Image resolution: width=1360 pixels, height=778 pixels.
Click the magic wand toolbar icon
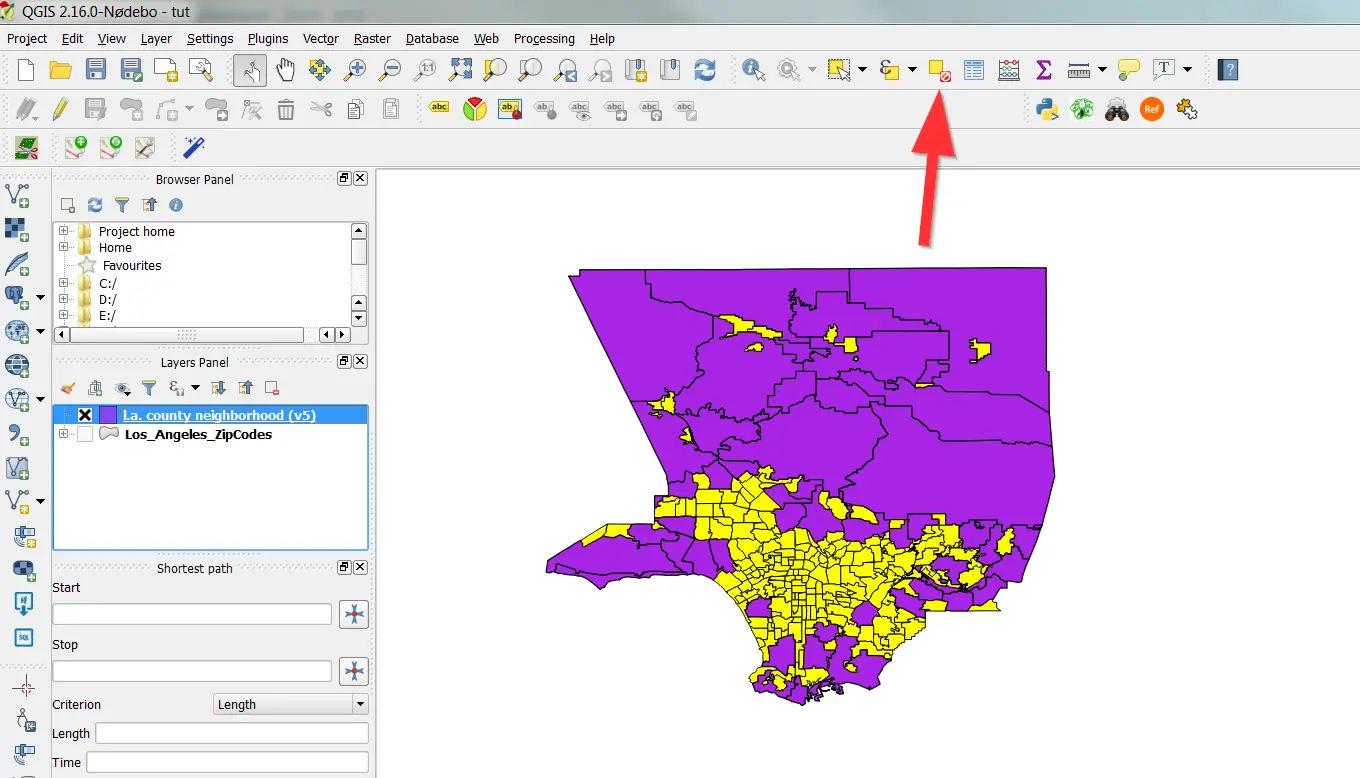click(194, 148)
